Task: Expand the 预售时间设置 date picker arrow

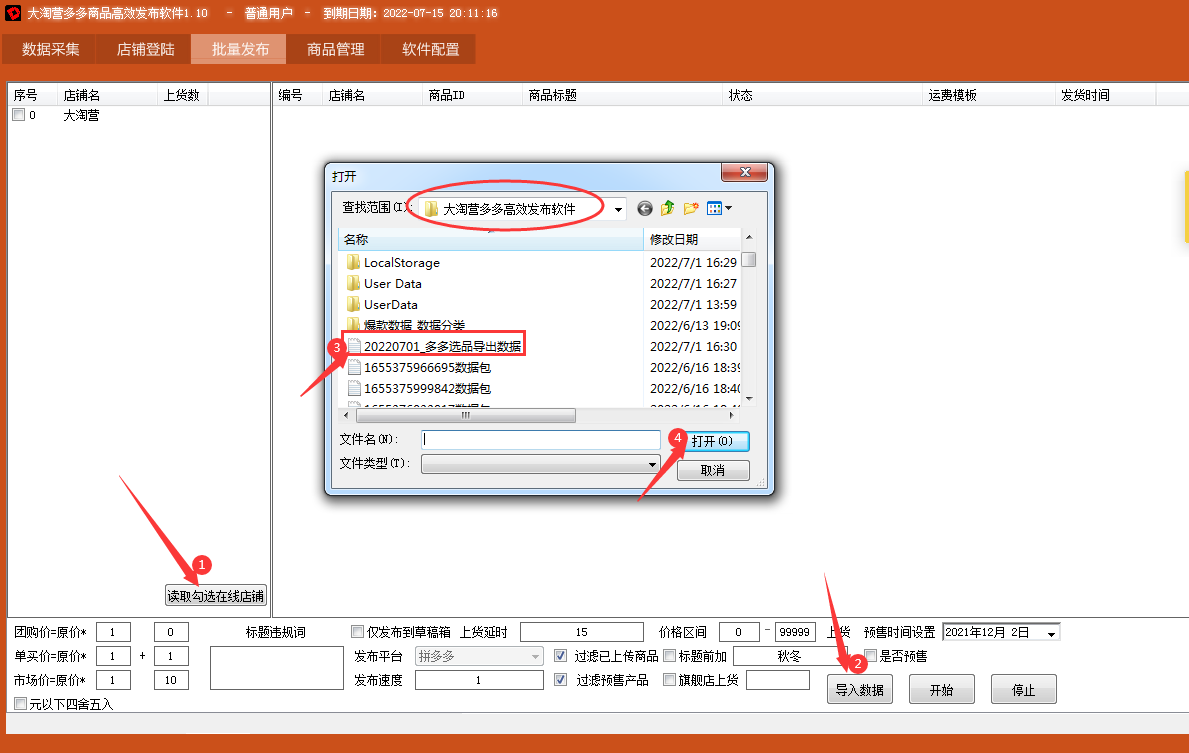Action: coord(1051,632)
